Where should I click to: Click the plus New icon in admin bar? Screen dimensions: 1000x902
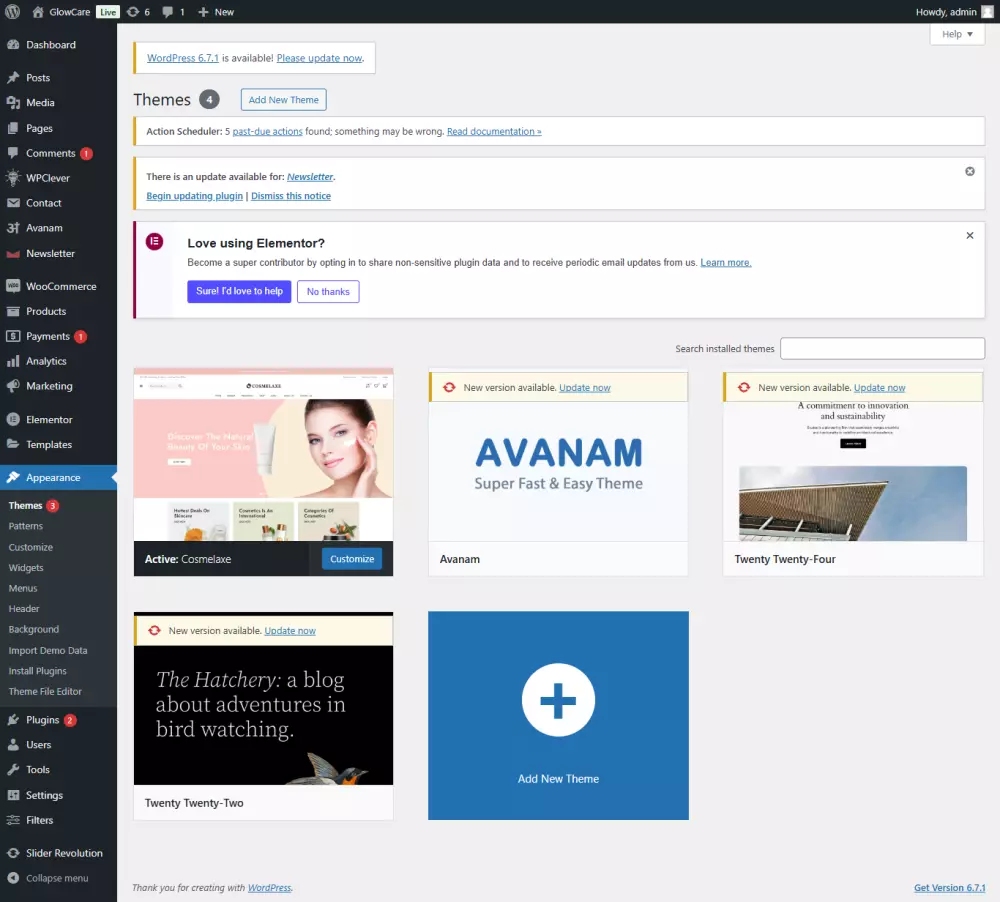coord(203,11)
